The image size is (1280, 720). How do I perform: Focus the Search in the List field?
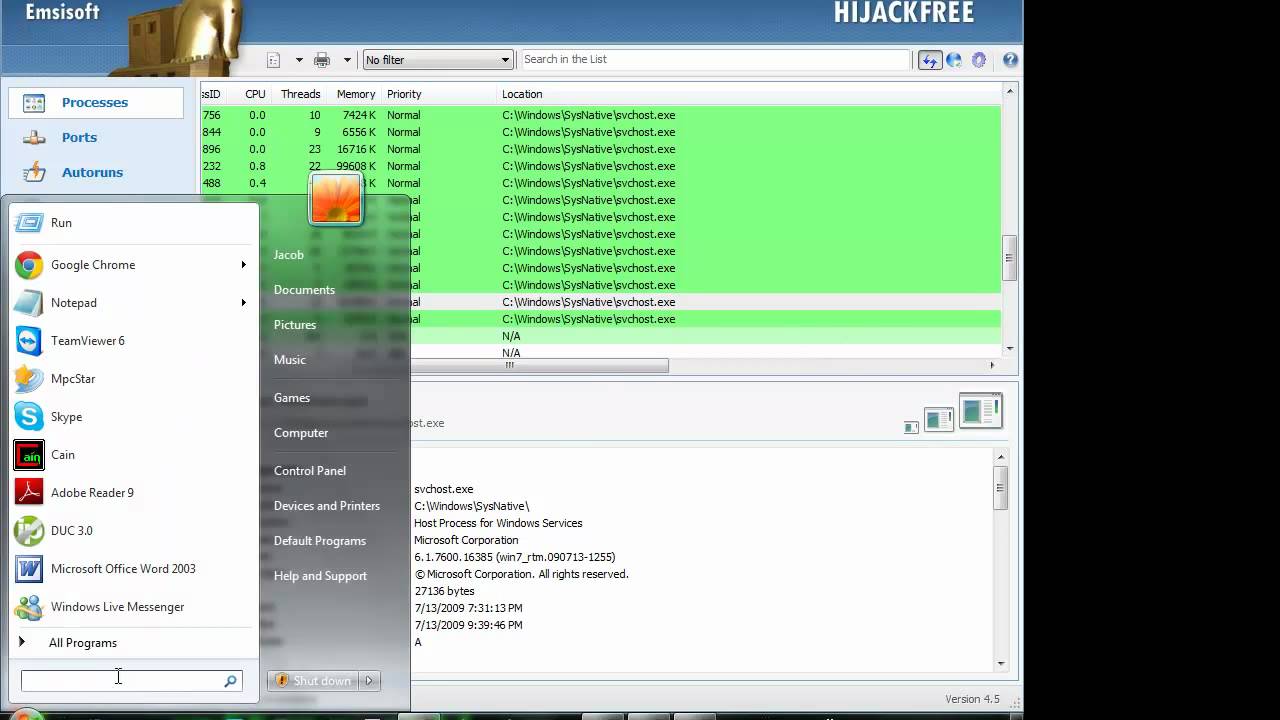715,59
